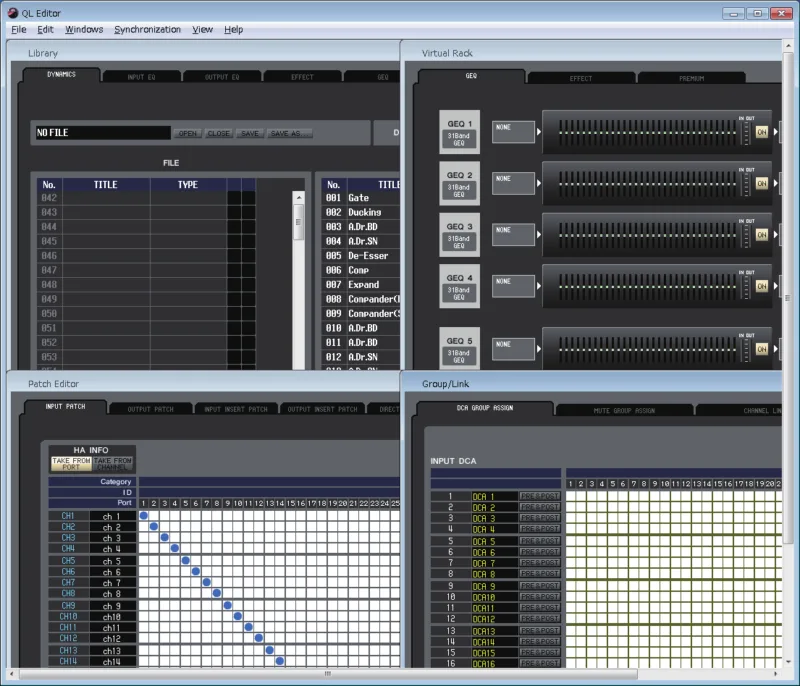Click GEQ 1 output arrow after ON button
Image resolution: width=800 pixels, height=686 pixels.
[x=776, y=132]
